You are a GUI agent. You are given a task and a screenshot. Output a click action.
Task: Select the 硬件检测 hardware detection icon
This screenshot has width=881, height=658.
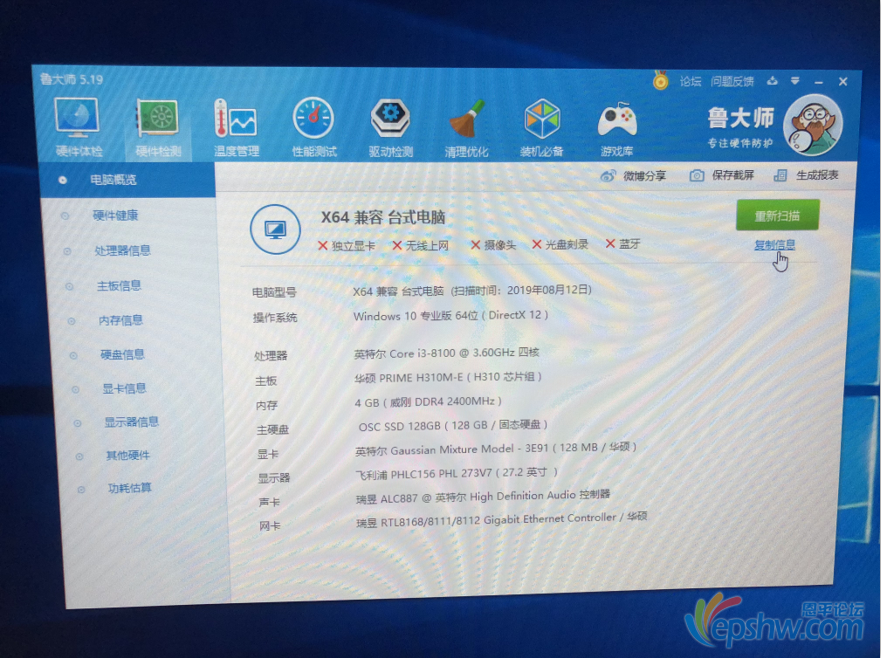[158, 128]
